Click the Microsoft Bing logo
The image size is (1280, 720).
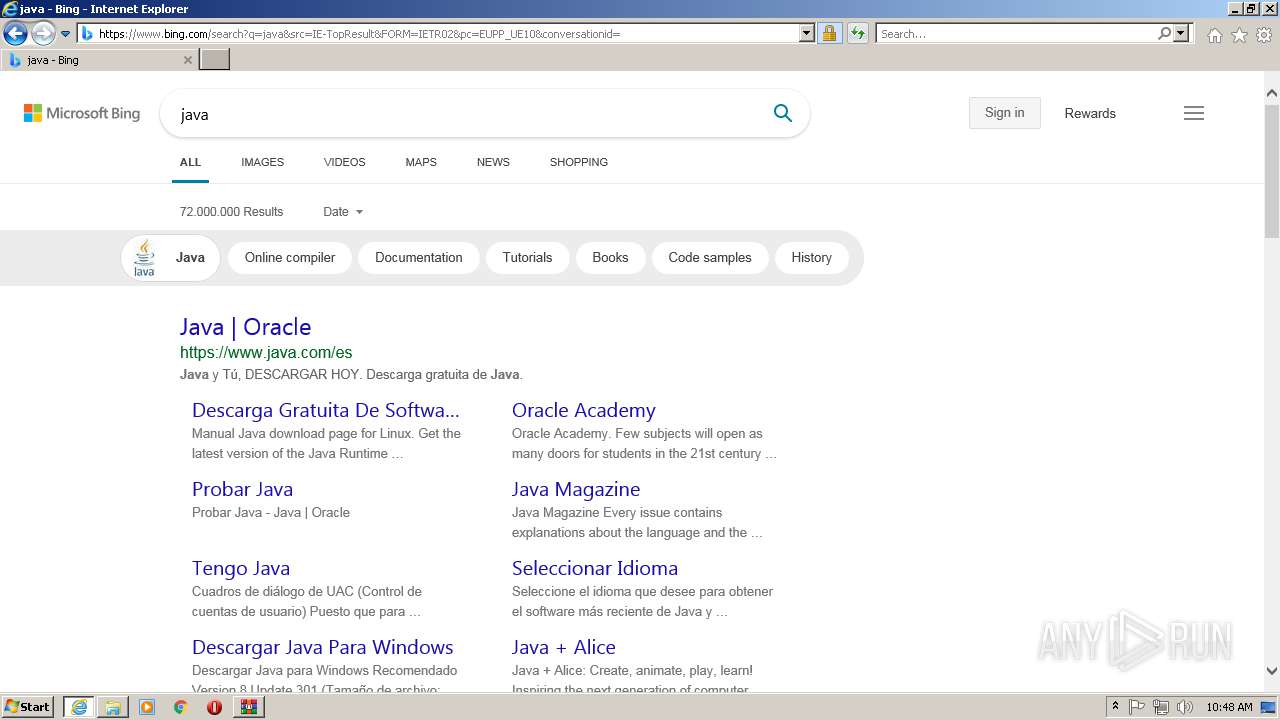point(82,113)
